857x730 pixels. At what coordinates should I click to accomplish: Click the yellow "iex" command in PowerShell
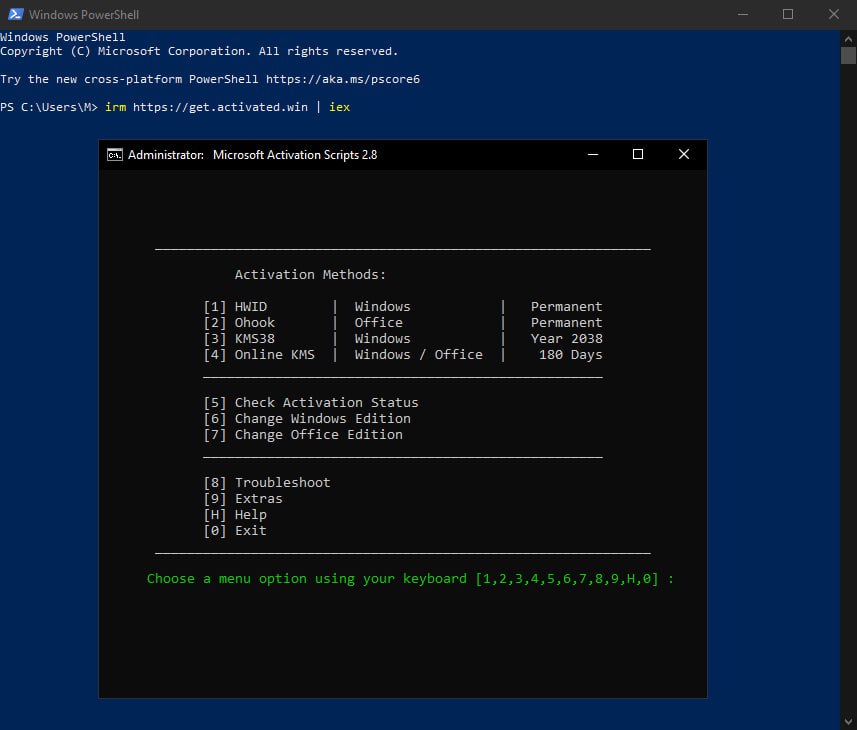[x=339, y=107]
